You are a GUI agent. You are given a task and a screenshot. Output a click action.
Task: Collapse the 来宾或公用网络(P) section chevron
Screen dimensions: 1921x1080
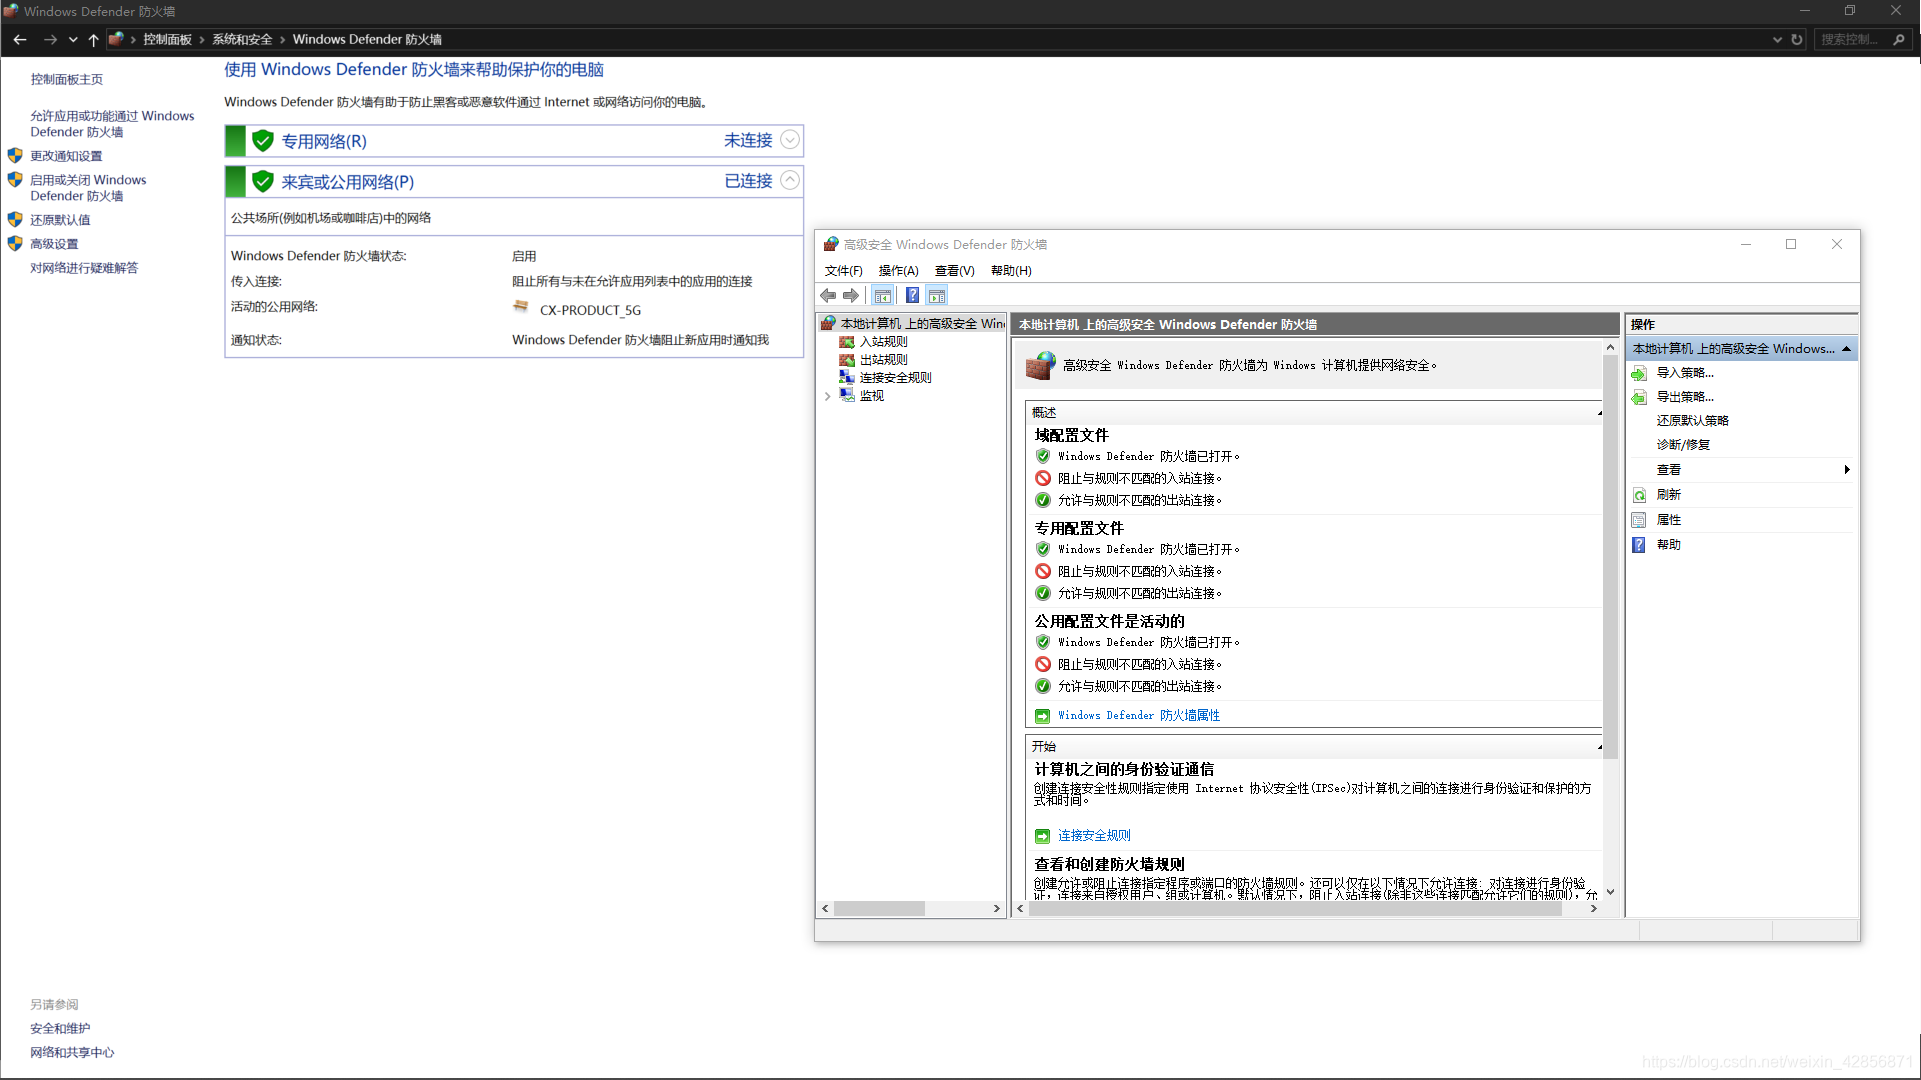tap(790, 181)
